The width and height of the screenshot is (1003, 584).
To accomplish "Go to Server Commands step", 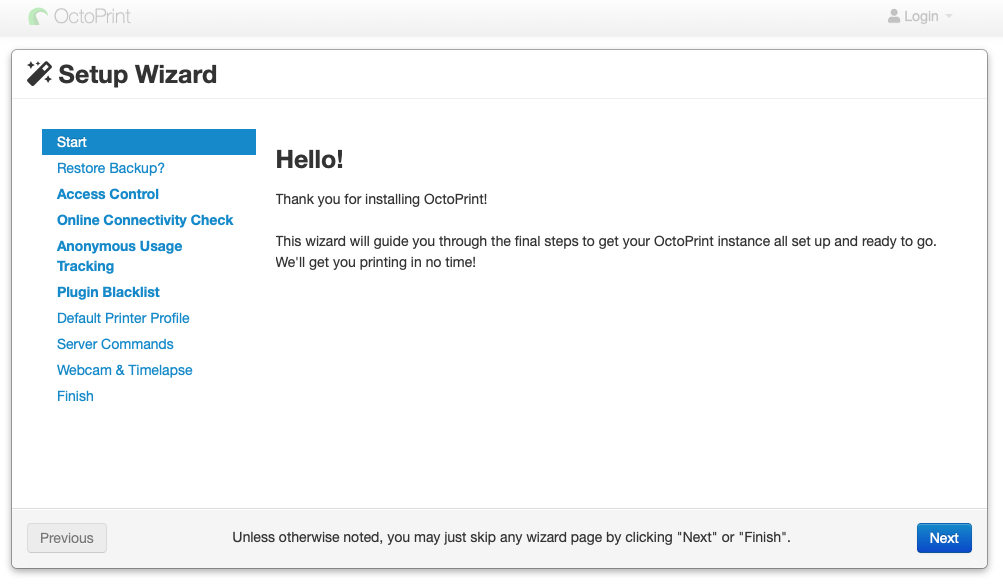I will (x=115, y=344).
